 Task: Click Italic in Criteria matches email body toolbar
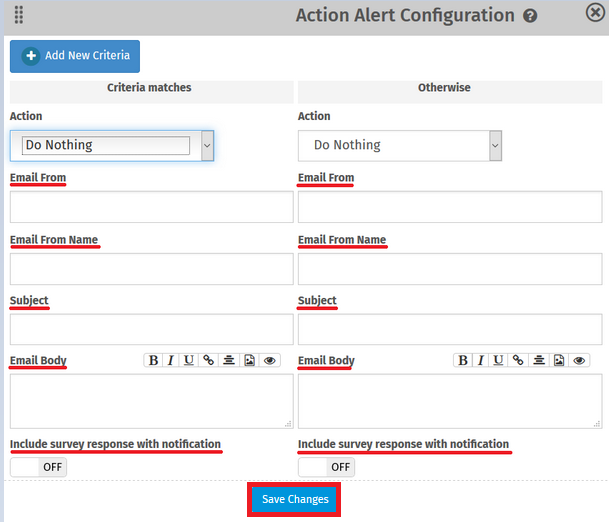(171, 360)
